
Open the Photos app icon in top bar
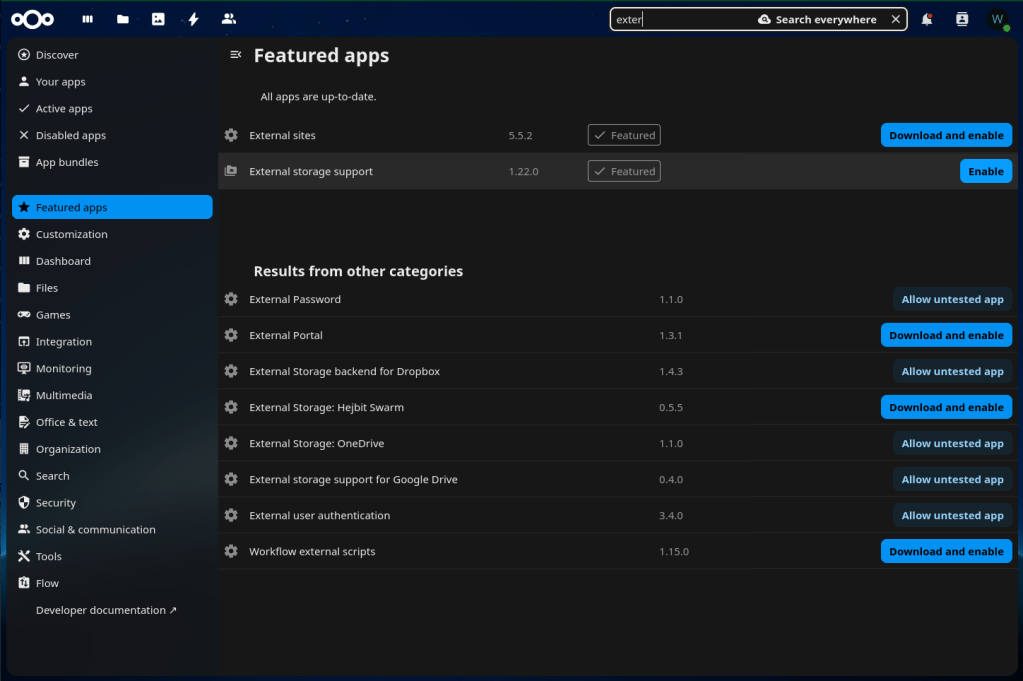(x=158, y=19)
